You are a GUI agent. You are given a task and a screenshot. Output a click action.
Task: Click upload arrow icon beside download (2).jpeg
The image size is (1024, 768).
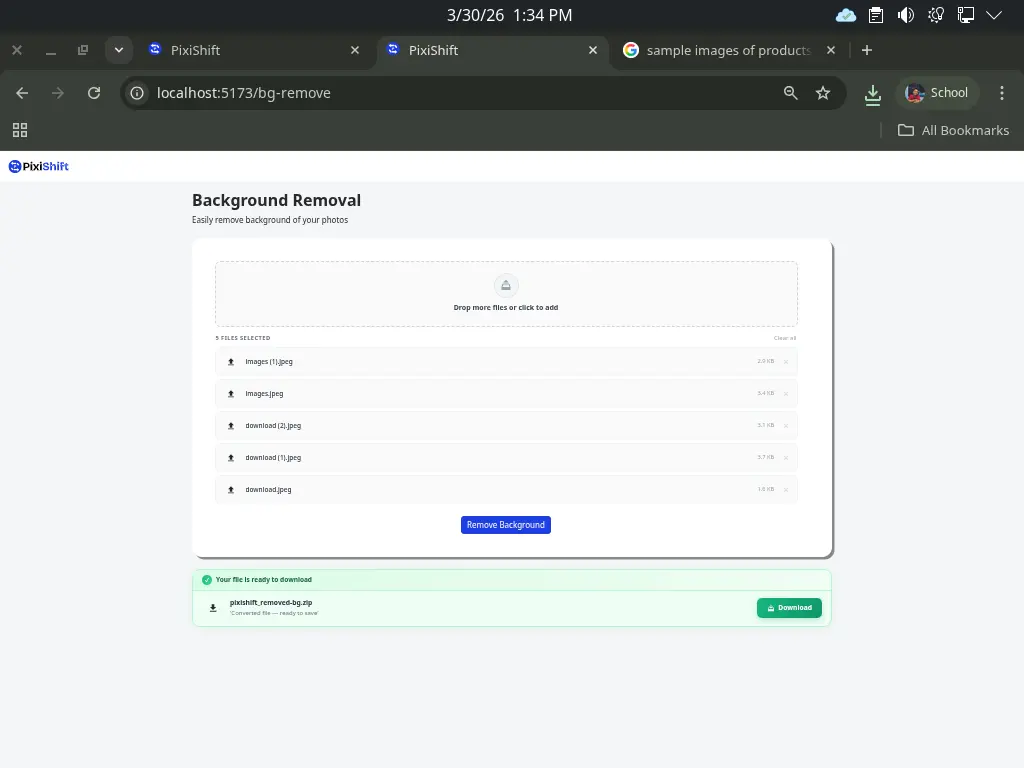coord(231,426)
